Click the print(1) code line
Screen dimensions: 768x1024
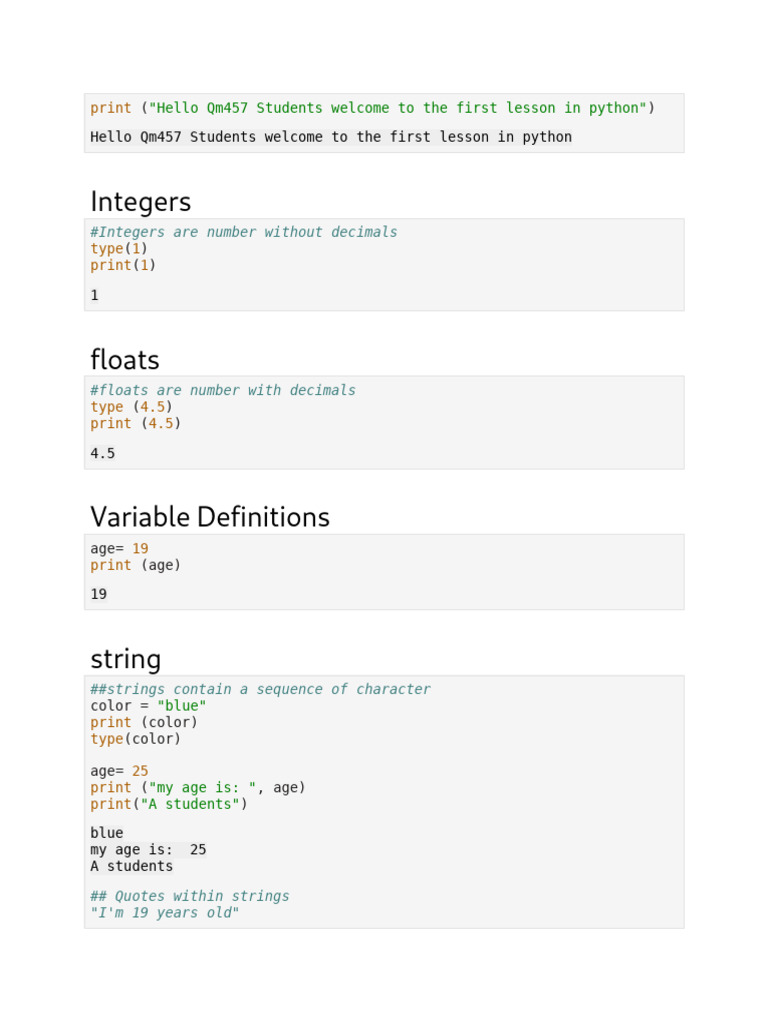tap(123, 265)
